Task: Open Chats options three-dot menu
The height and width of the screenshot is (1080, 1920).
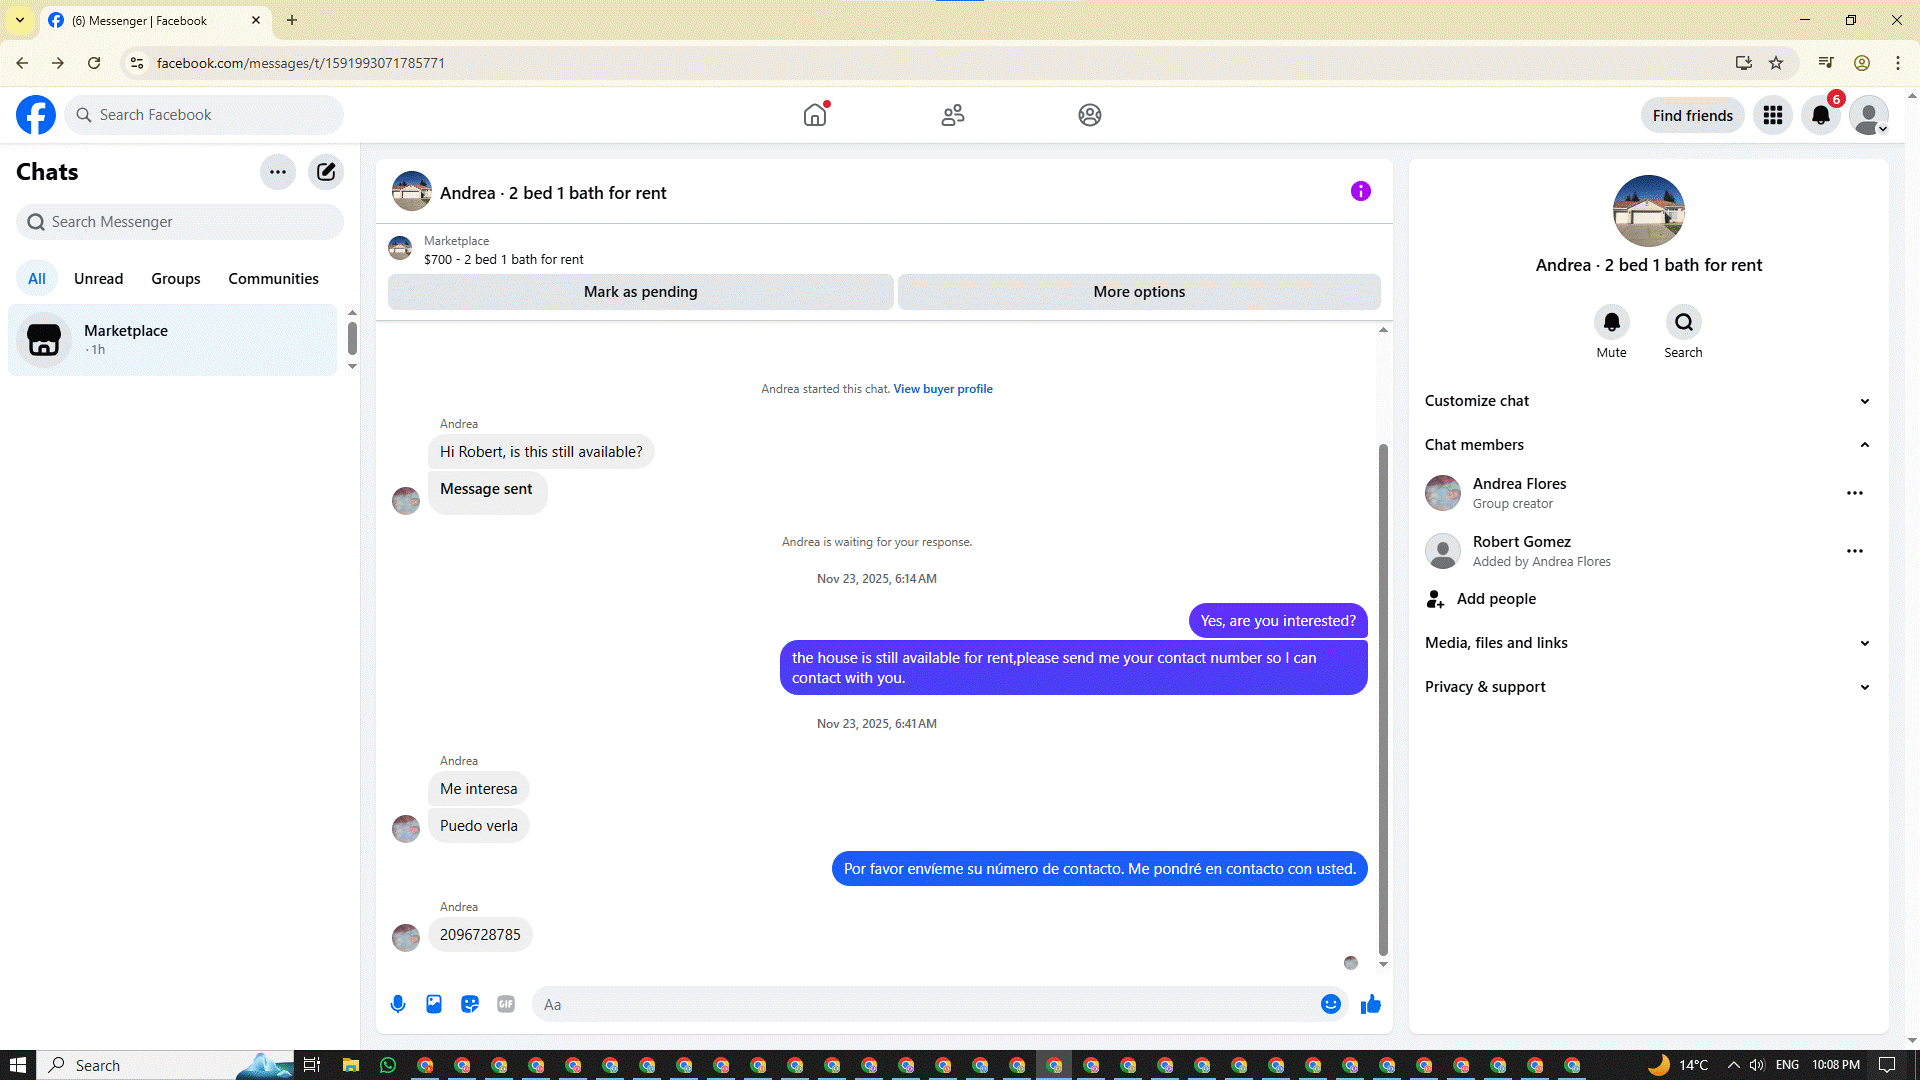Action: pyautogui.click(x=278, y=172)
